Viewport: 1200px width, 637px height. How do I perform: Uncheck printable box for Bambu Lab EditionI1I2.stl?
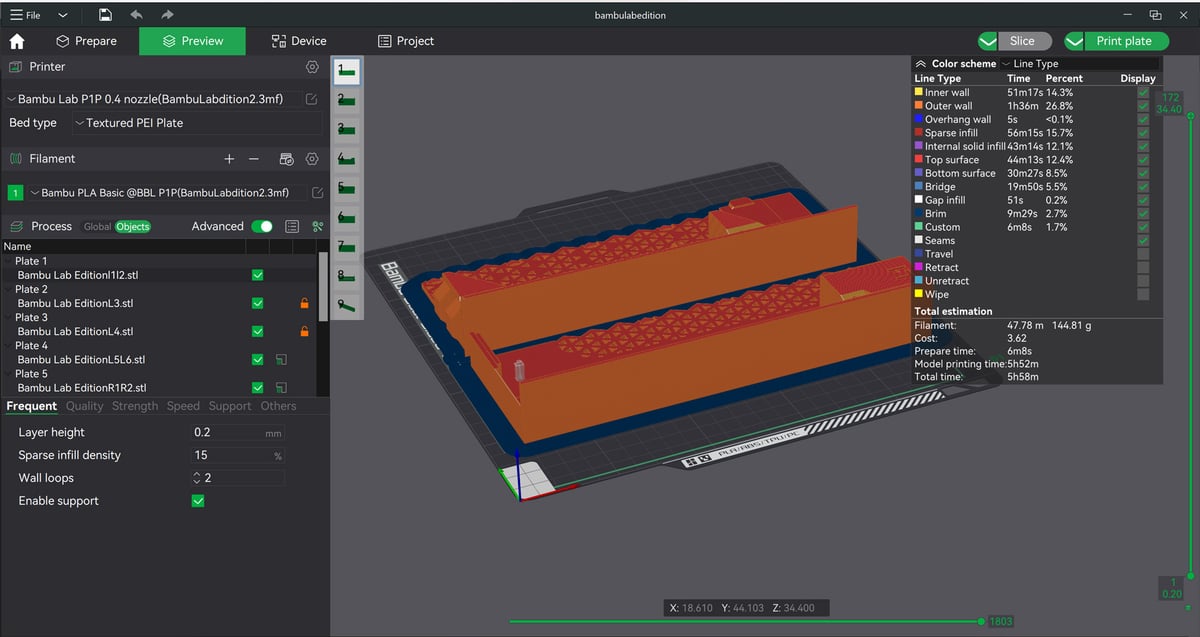(258, 275)
